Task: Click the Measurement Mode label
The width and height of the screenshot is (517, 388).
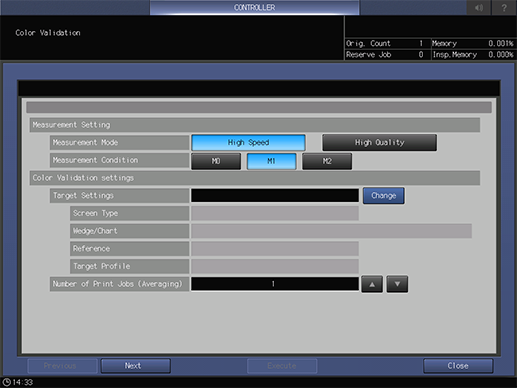Action: coord(119,143)
